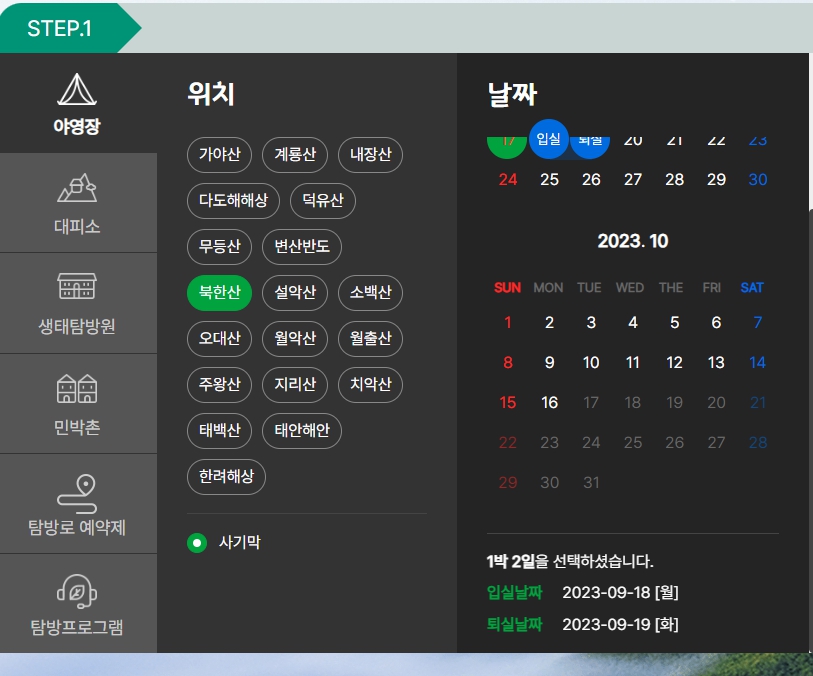This screenshot has width=813, height=676.
Task: Select the 야영장 tent icon tab
Action: point(77,103)
